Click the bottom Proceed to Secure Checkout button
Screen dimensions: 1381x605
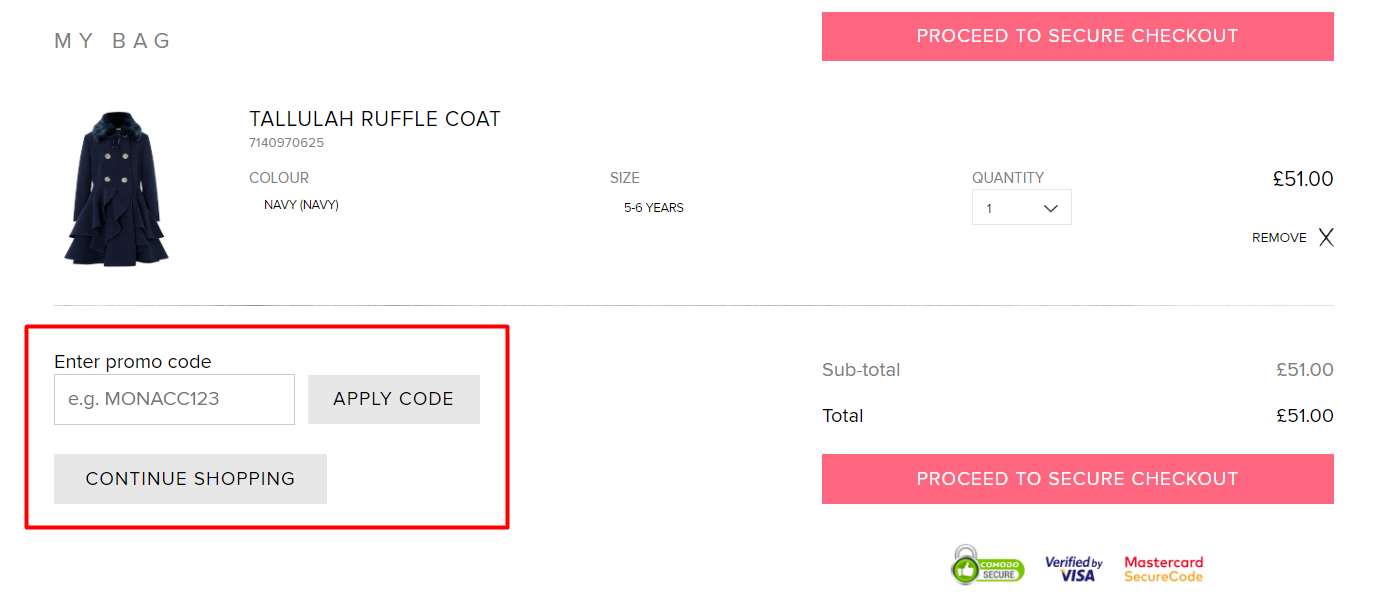click(x=1077, y=478)
